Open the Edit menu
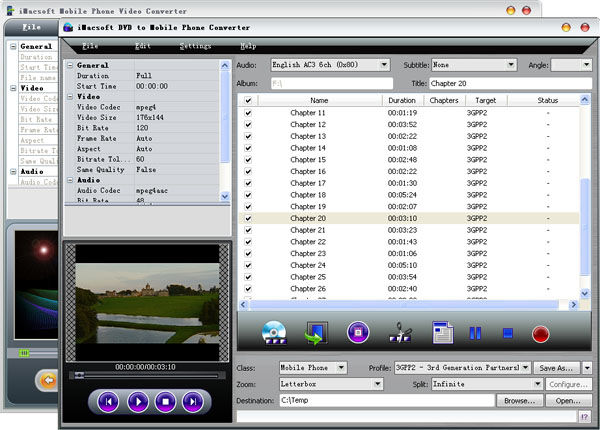Screen dimensions: 600x430 [x=143, y=46]
